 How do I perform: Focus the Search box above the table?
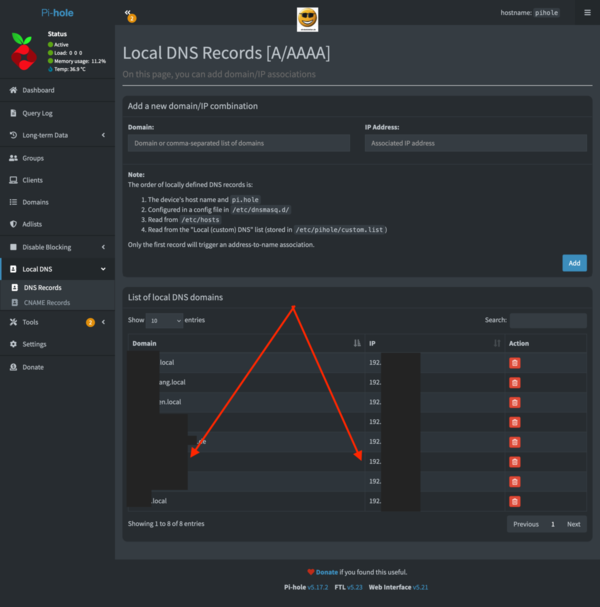(x=548, y=321)
